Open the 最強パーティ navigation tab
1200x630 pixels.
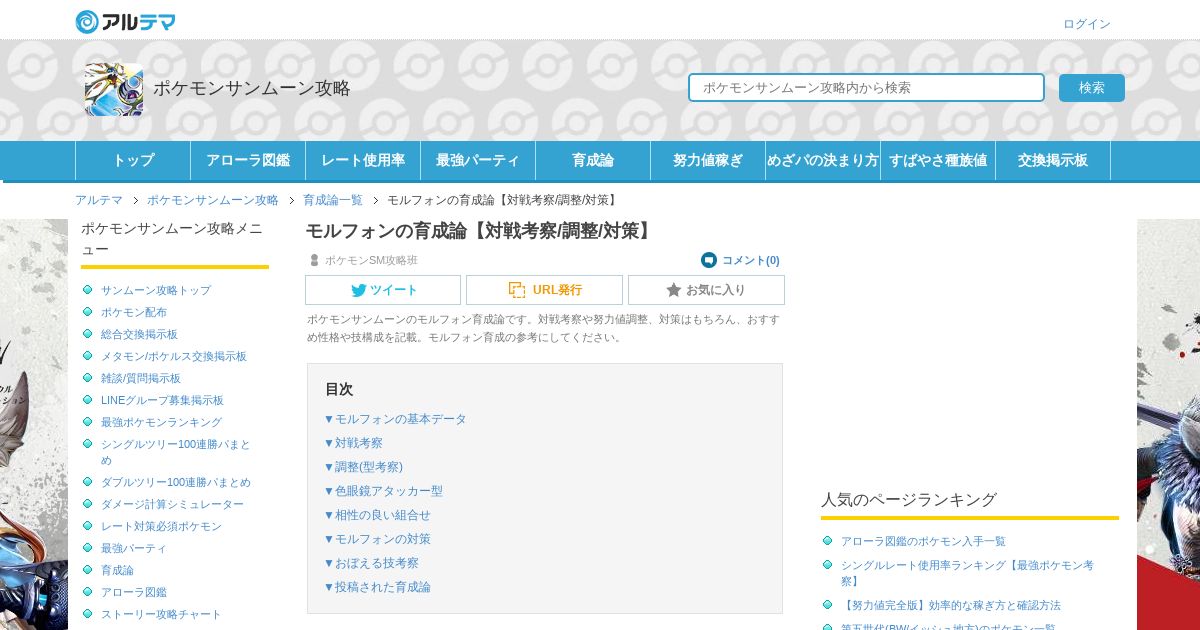click(x=478, y=160)
